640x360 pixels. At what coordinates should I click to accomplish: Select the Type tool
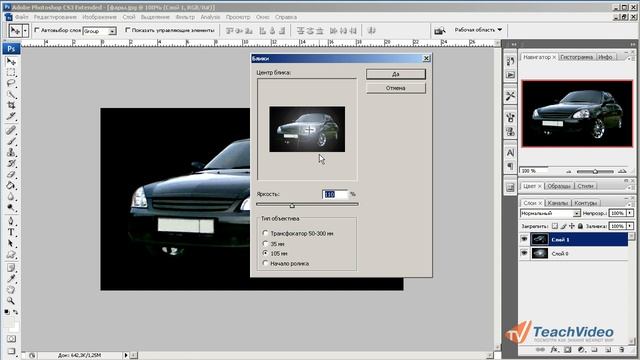(x=11, y=232)
